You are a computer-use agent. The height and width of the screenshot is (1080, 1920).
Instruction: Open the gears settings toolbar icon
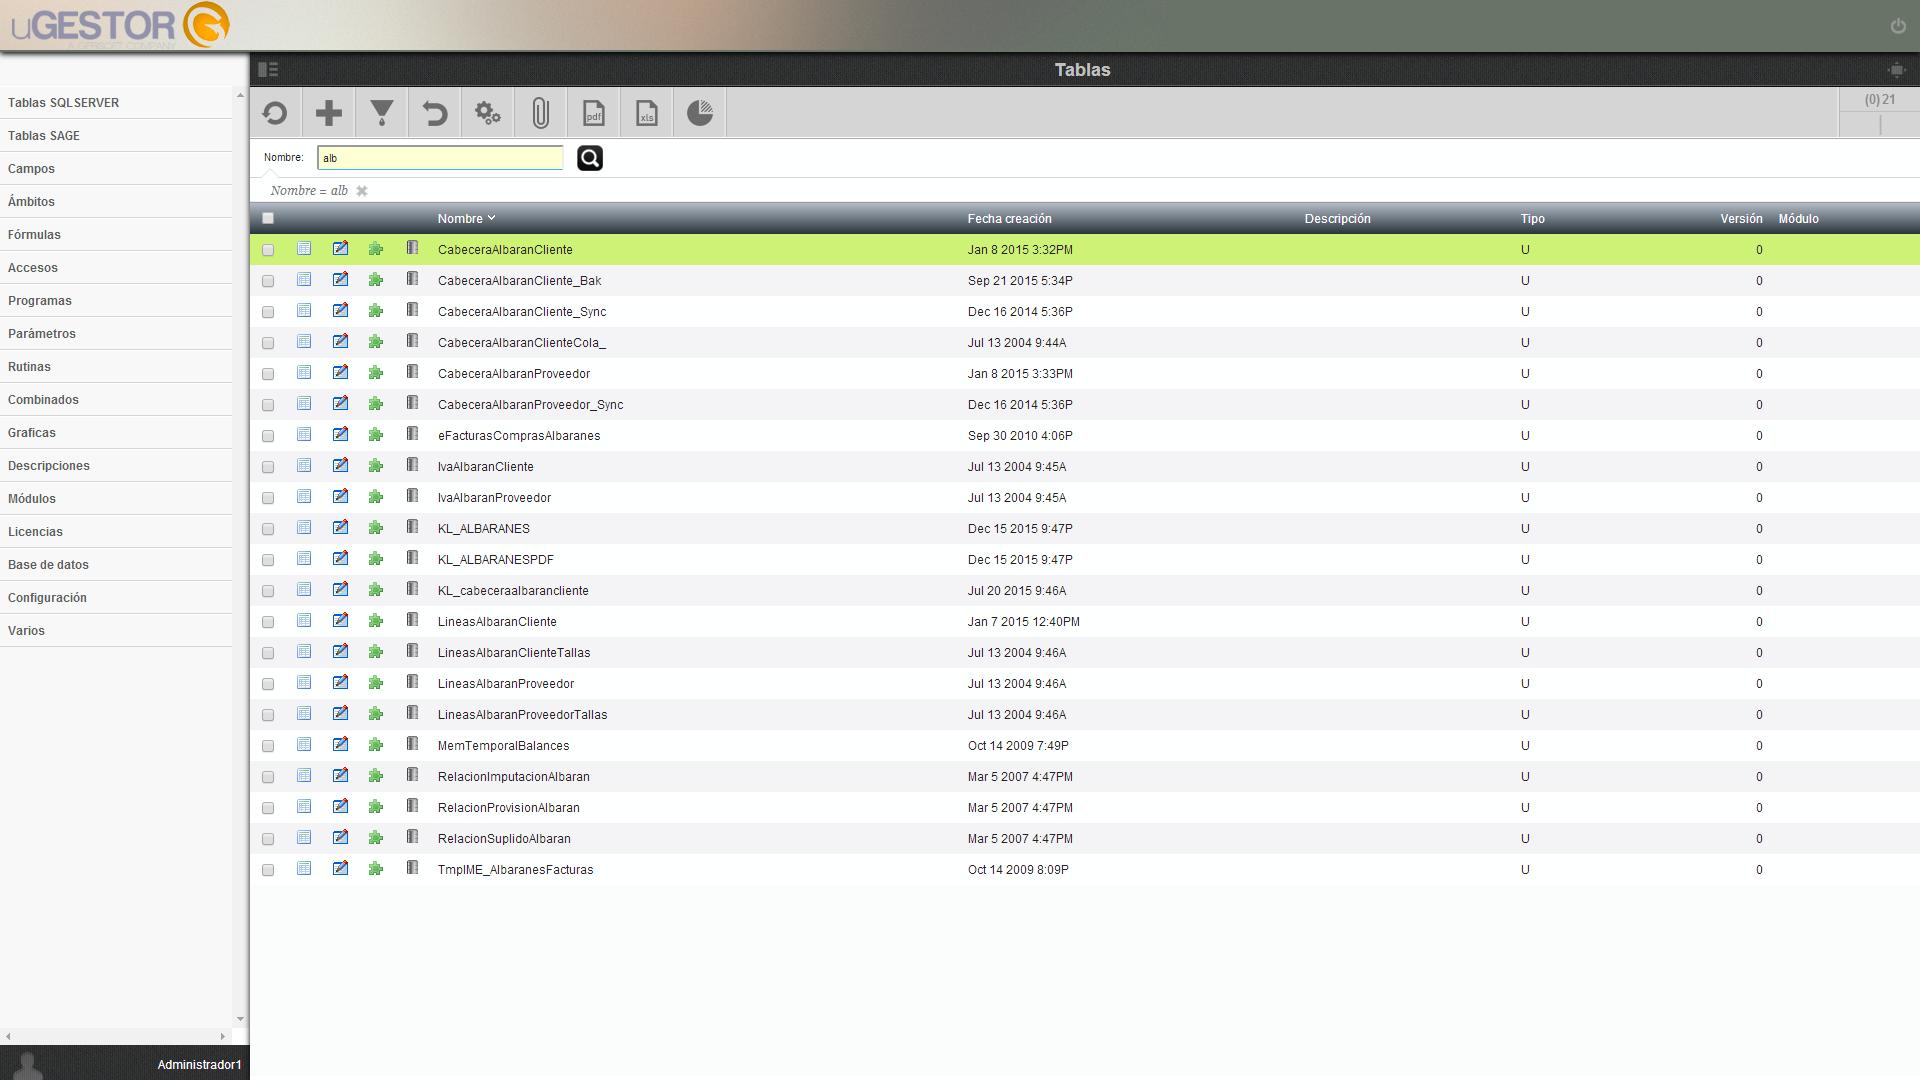(x=488, y=113)
